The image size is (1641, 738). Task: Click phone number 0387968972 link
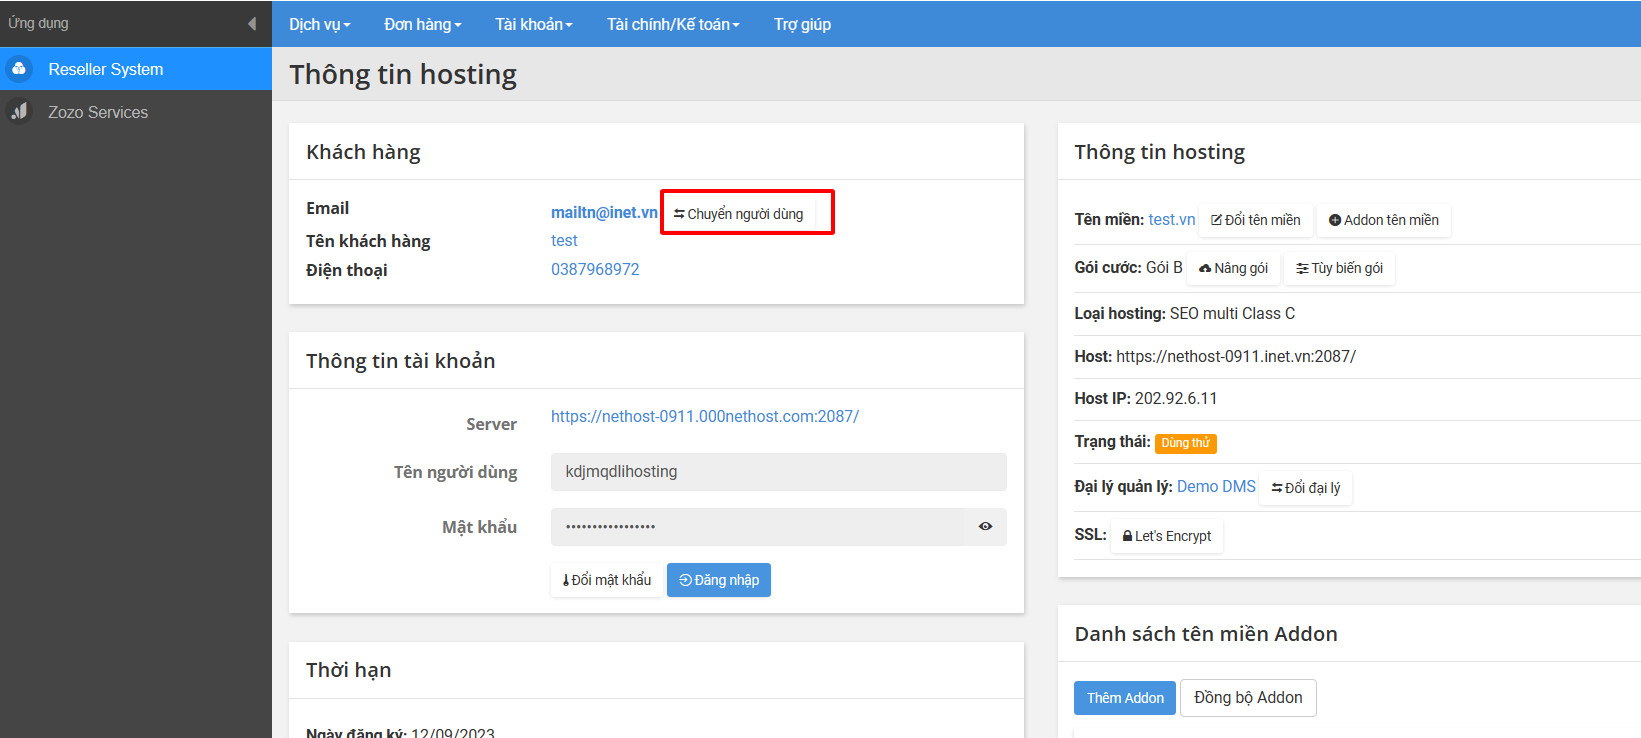pyautogui.click(x=595, y=269)
